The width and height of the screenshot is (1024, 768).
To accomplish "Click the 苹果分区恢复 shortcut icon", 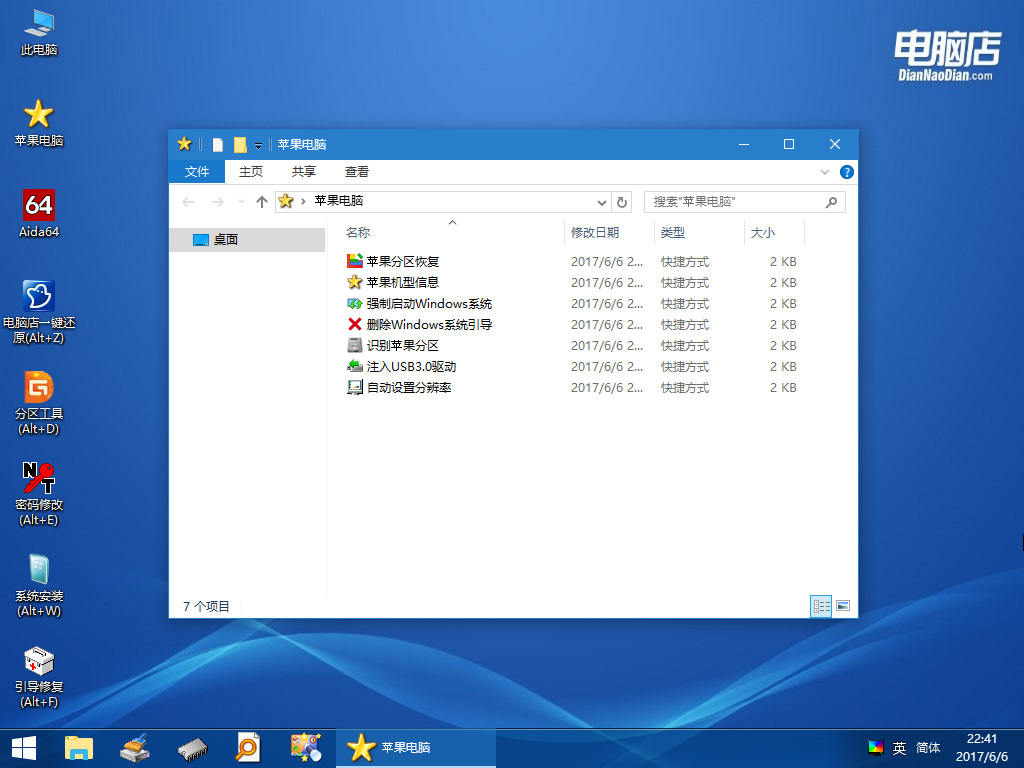I will (355, 261).
